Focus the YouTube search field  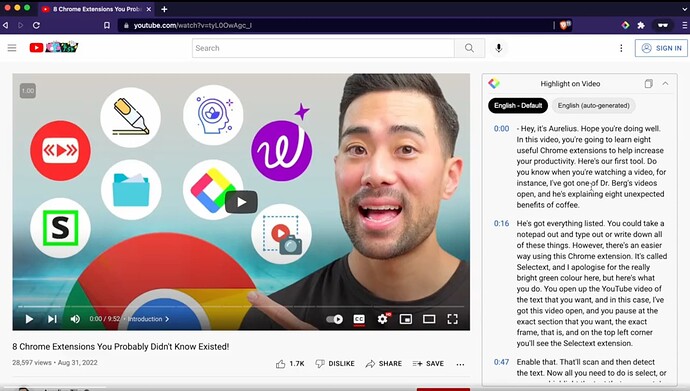click(323, 48)
